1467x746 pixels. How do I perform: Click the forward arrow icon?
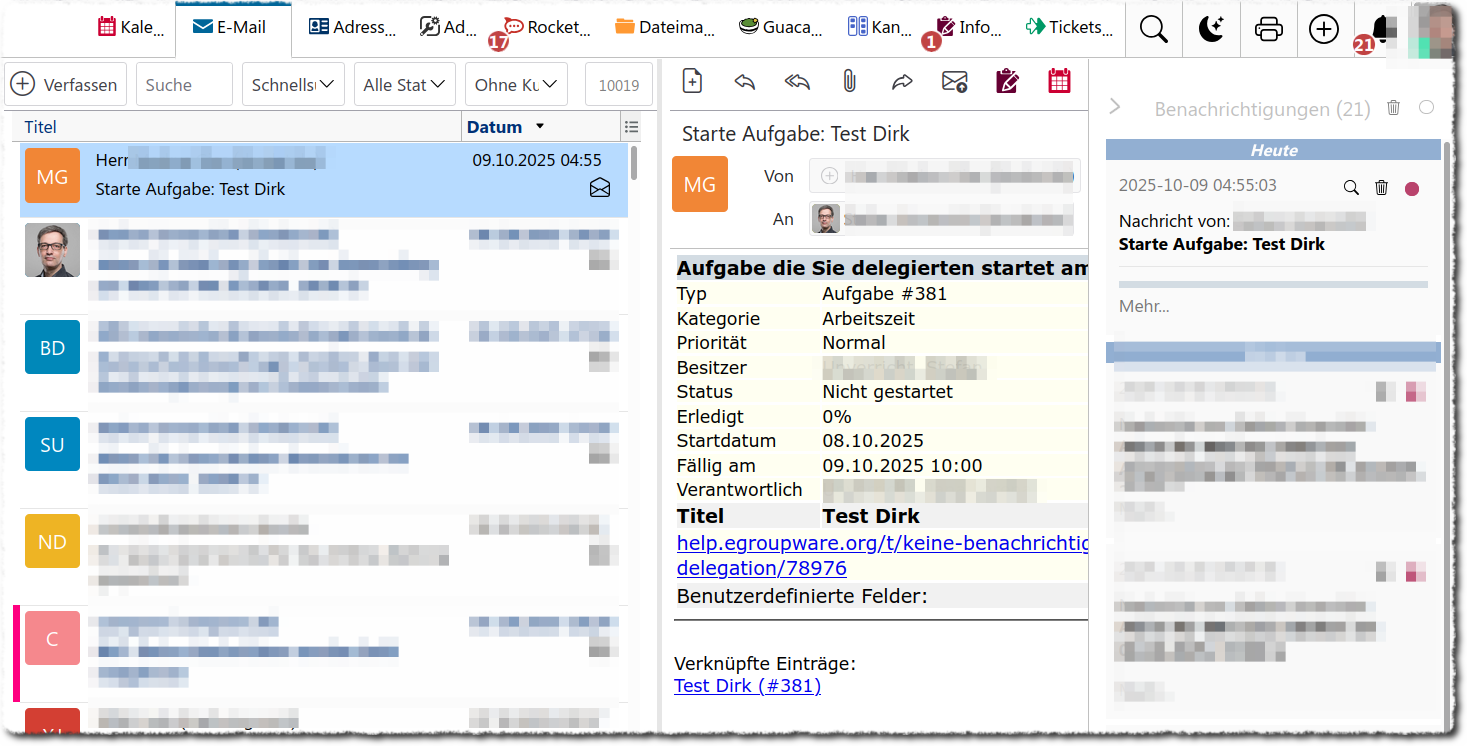tap(902, 82)
